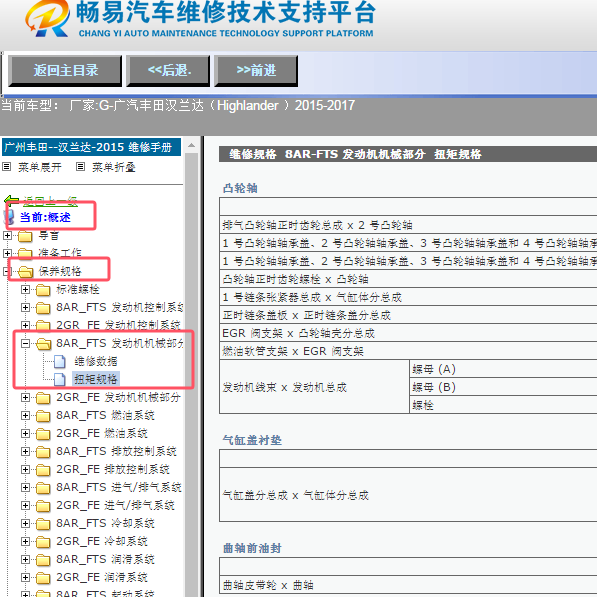Expand 2GR_FE 进气/排气系统 node

point(25,506)
